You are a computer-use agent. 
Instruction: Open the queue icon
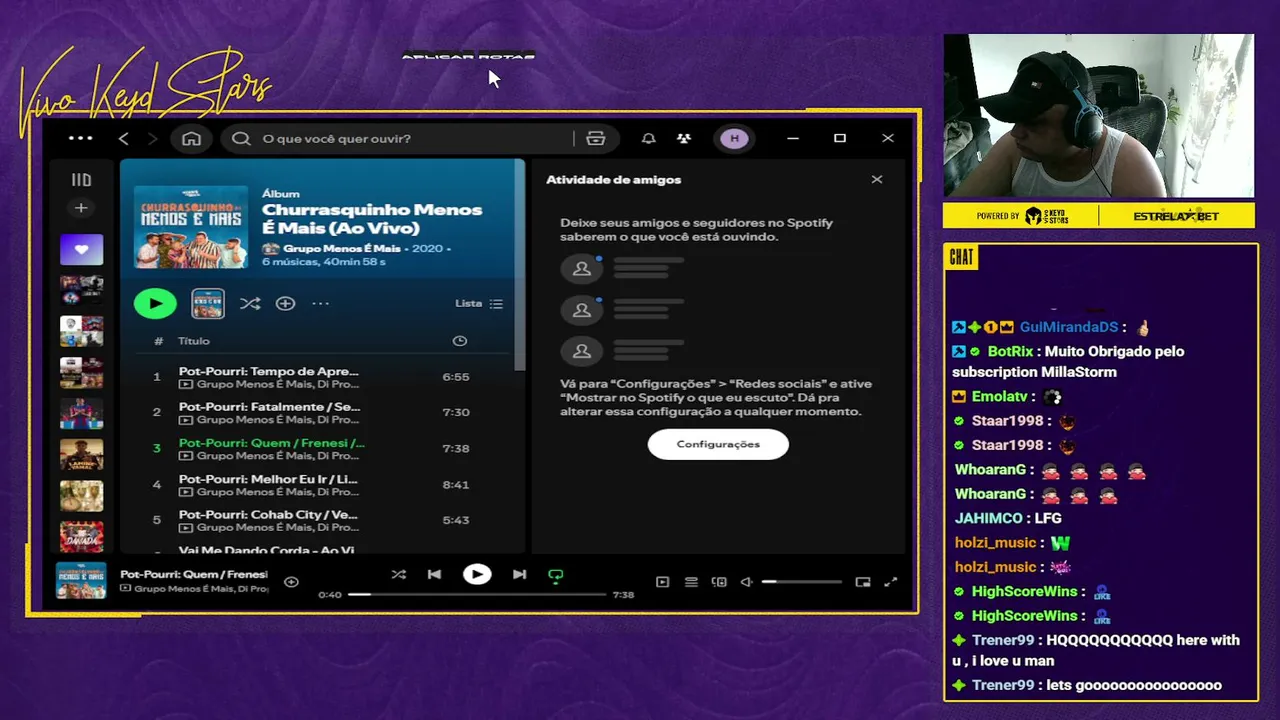[x=691, y=582]
